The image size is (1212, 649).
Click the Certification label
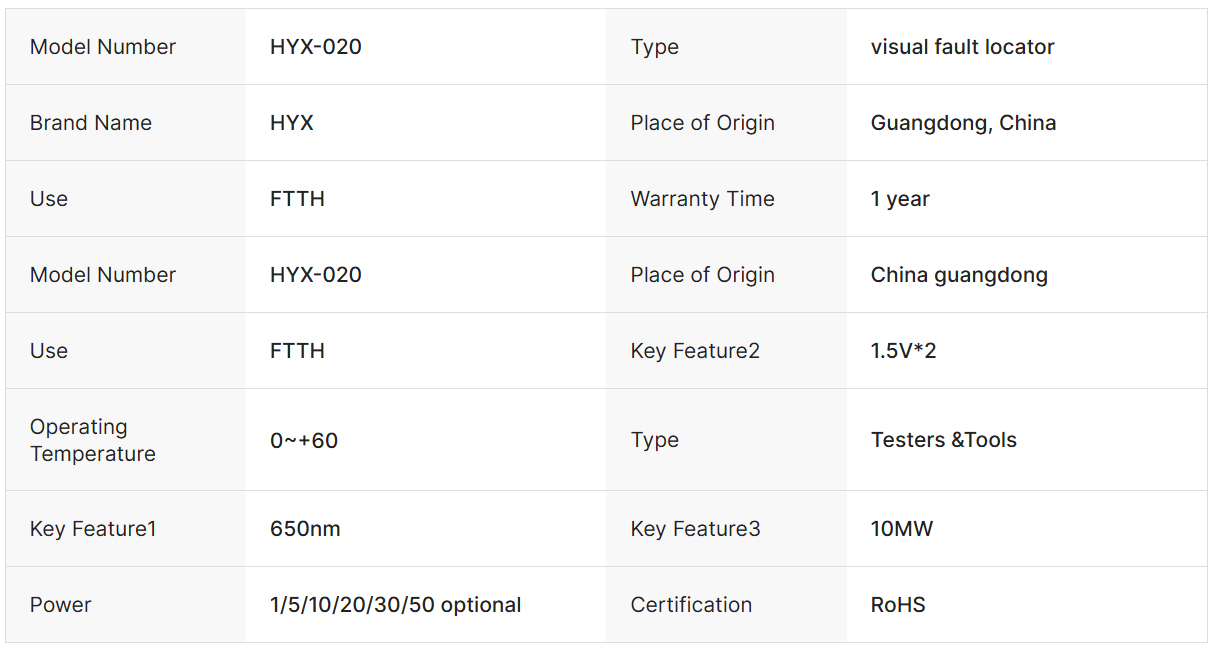point(691,605)
